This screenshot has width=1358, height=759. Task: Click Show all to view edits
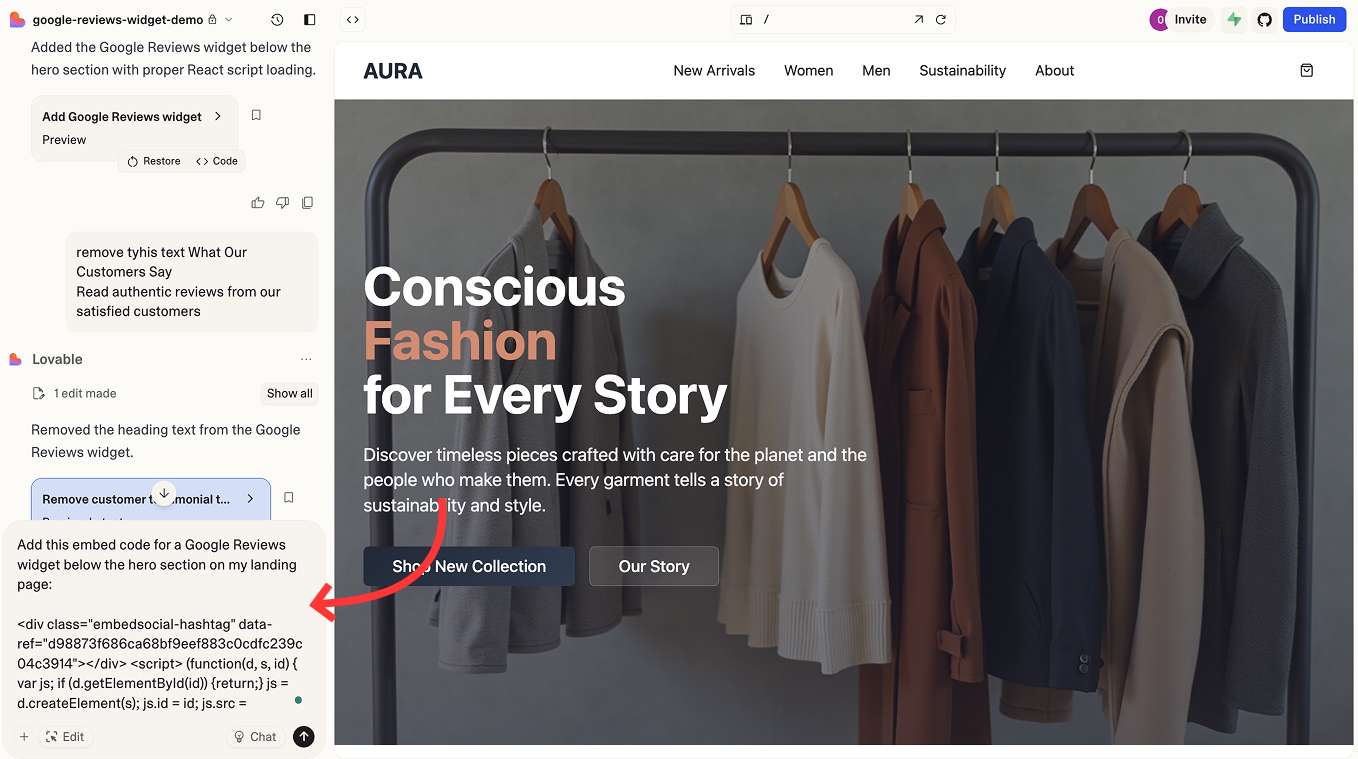click(289, 393)
